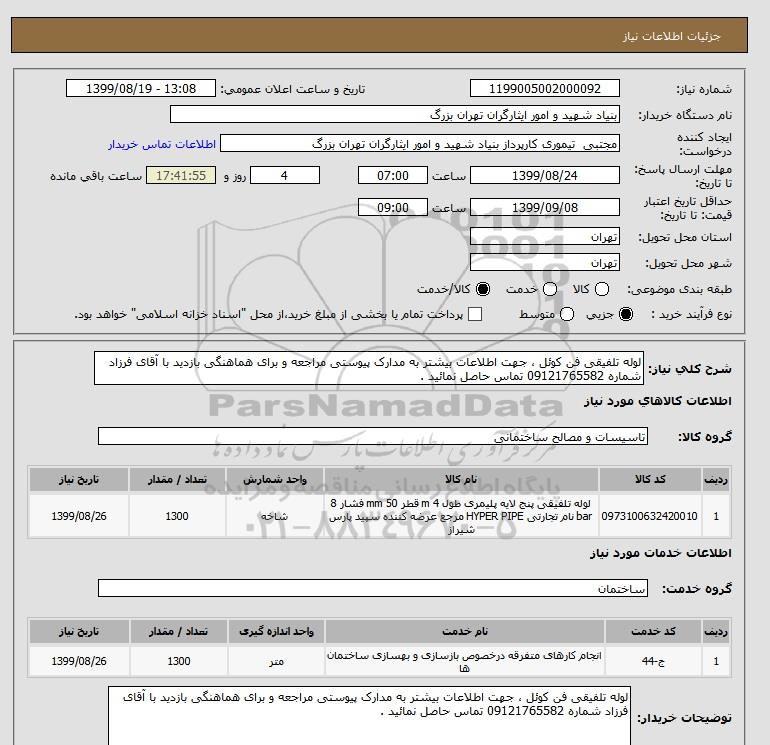Click the شرح کلی نیاز text box
This screenshot has width=770, height=745.
[x=369, y=368]
